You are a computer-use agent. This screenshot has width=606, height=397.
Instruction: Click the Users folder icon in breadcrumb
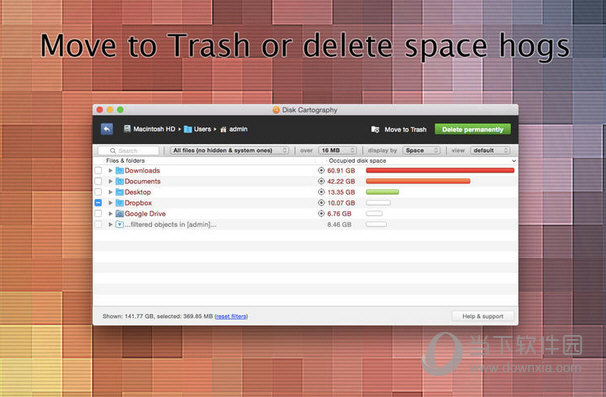[x=188, y=129]
